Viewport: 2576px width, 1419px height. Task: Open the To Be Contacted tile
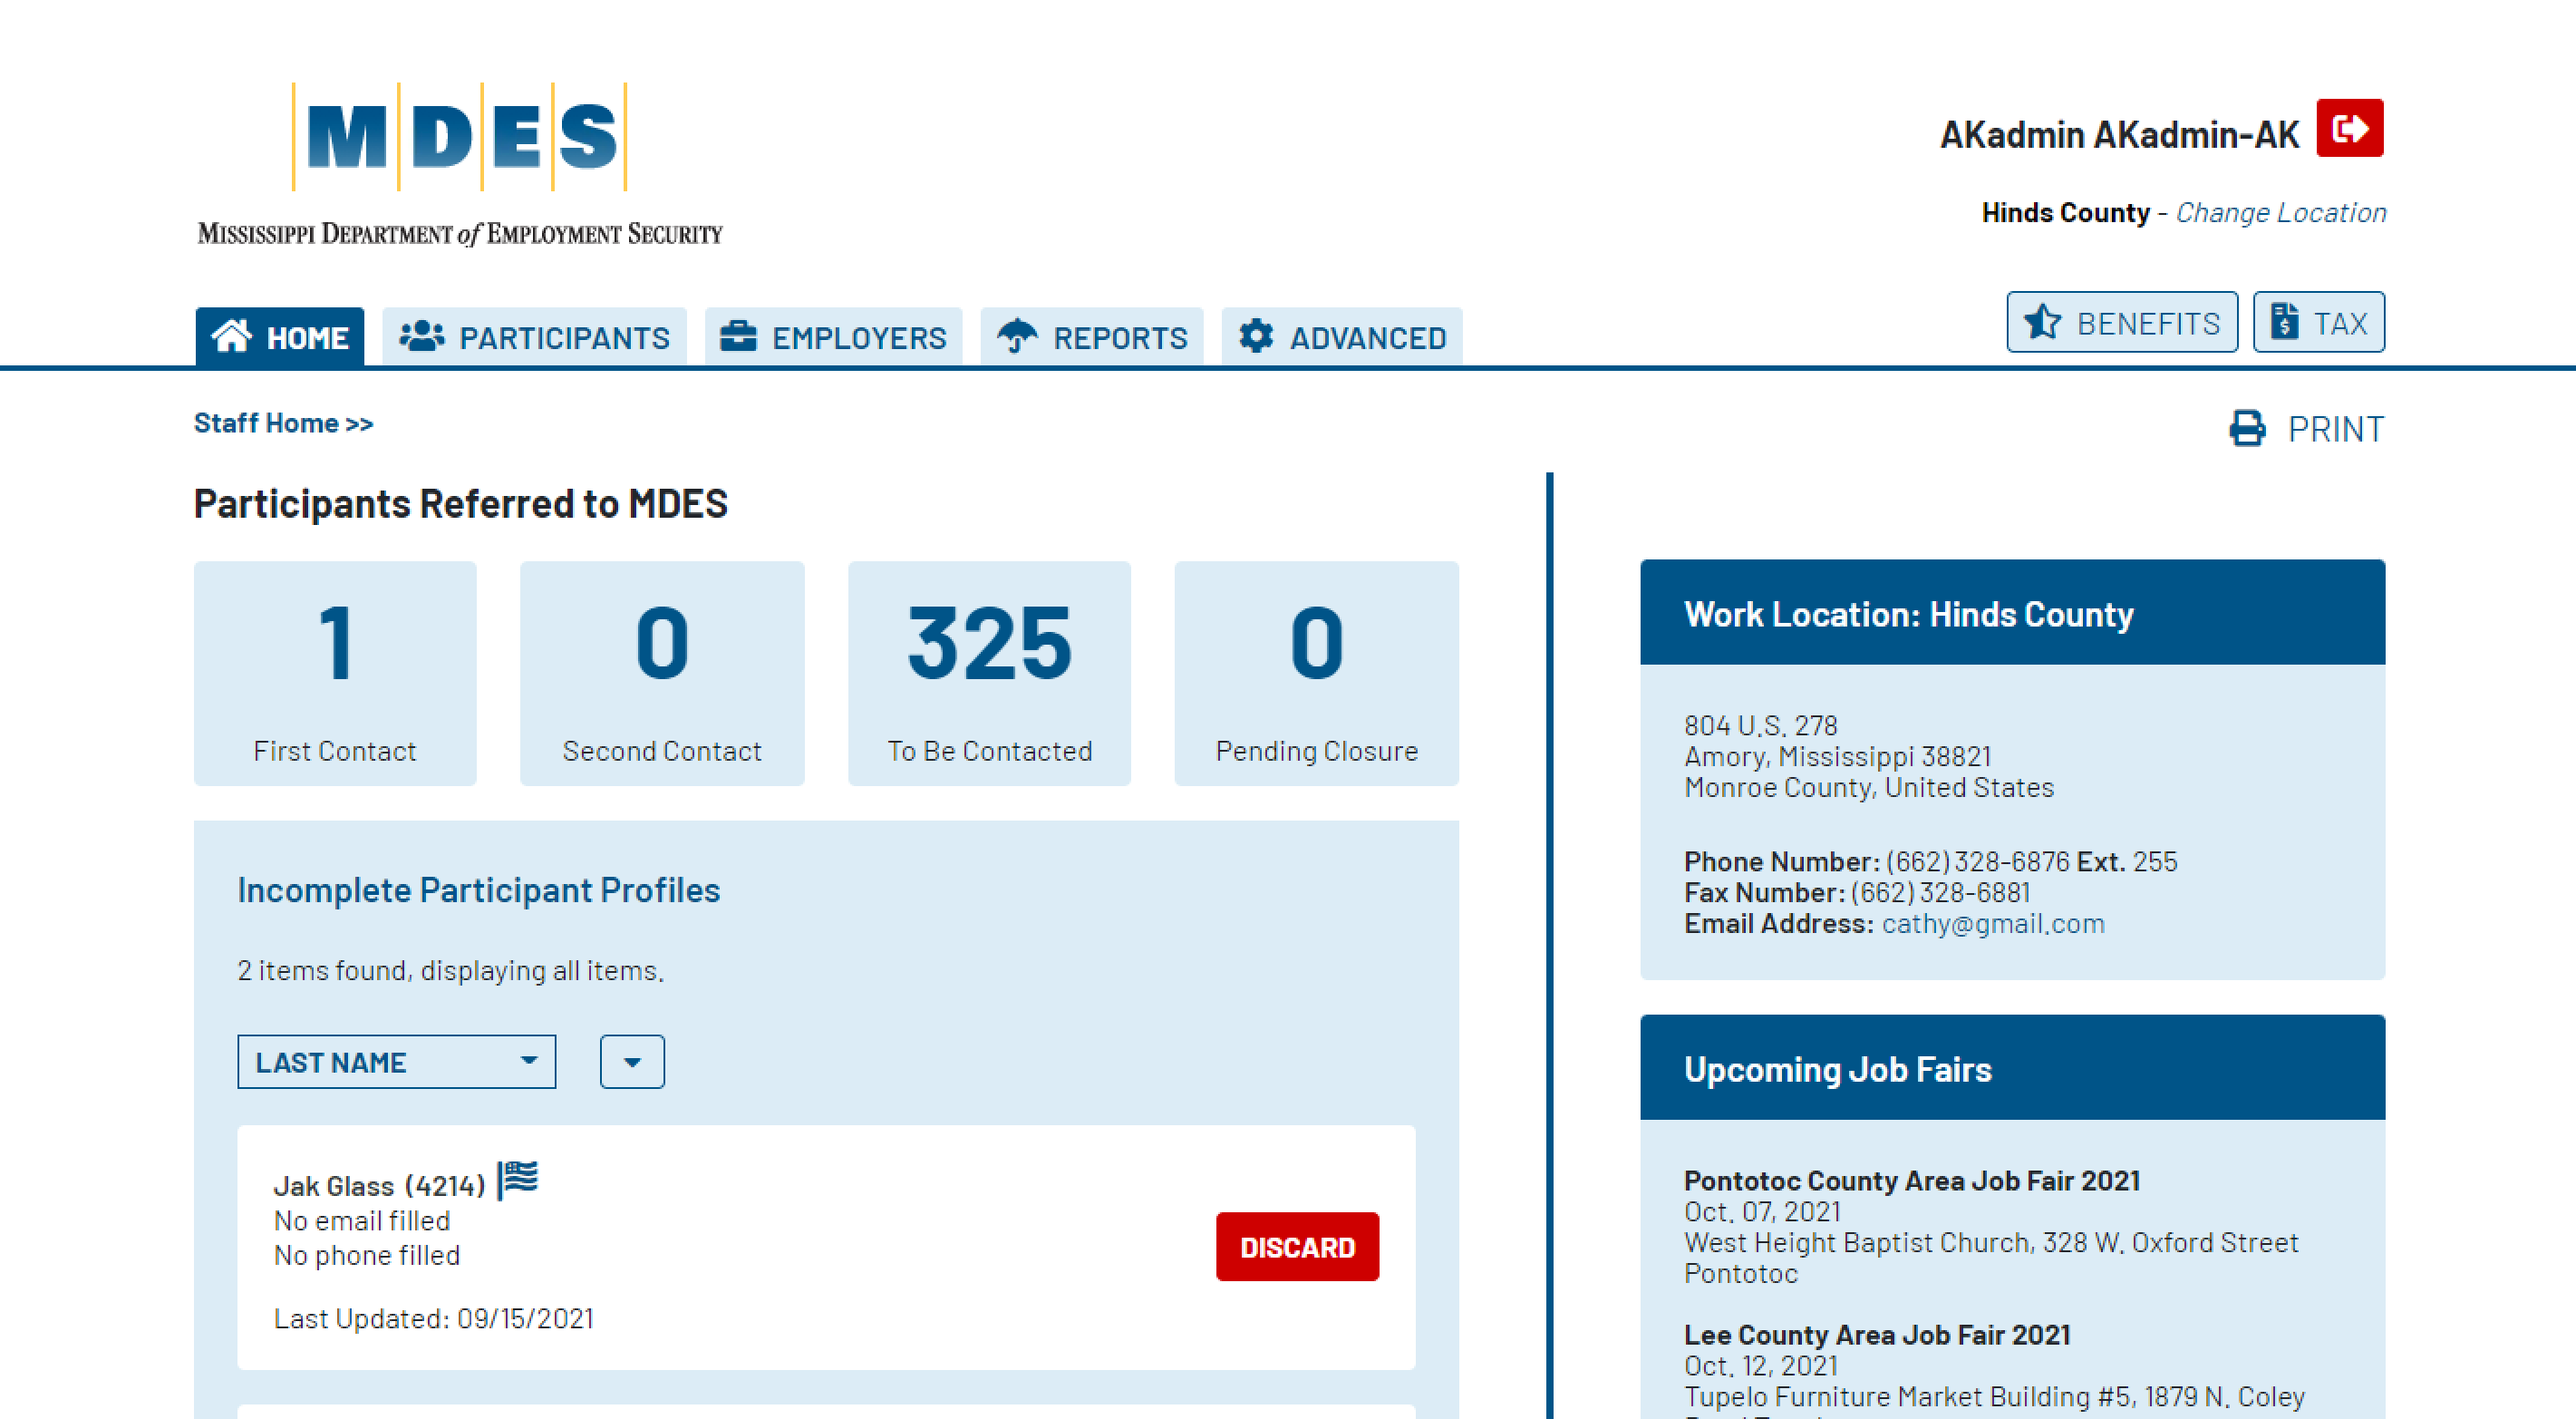989,673
